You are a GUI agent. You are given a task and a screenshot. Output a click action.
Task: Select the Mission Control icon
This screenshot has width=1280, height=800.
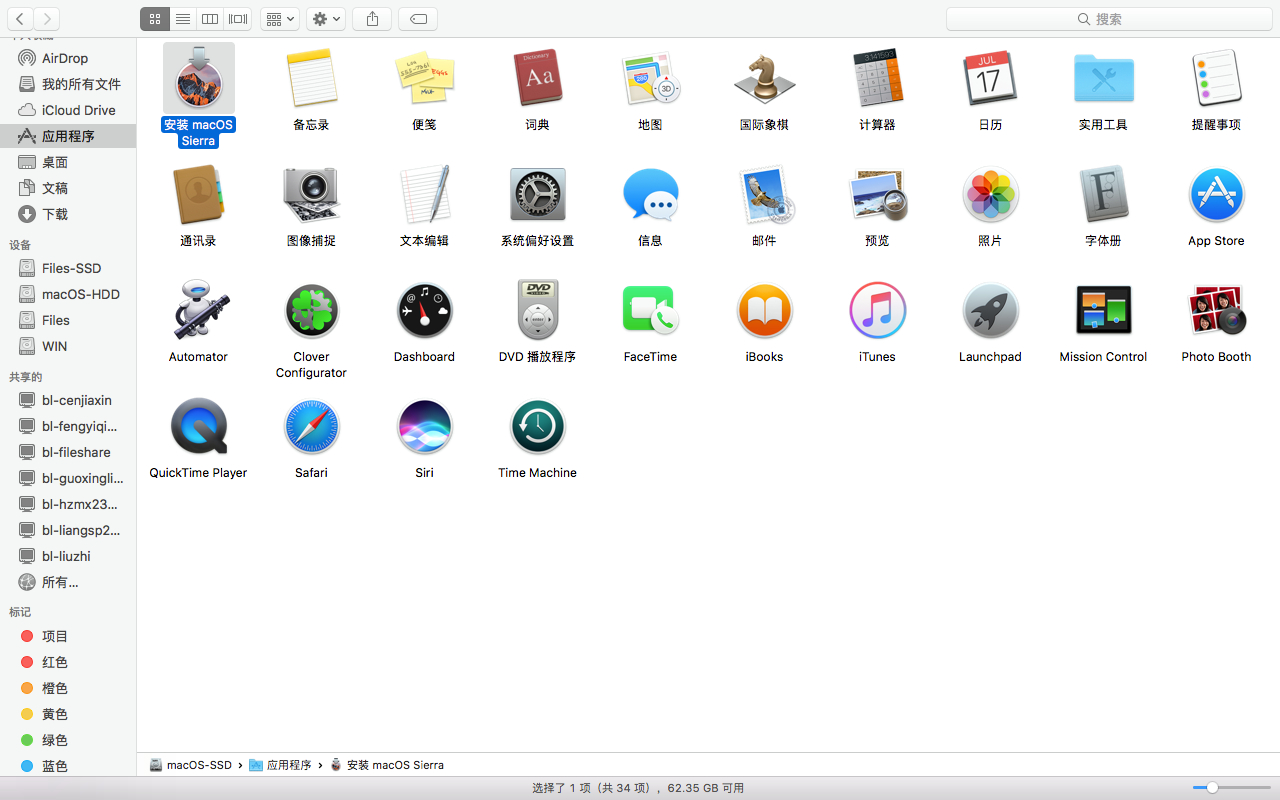1103,311
